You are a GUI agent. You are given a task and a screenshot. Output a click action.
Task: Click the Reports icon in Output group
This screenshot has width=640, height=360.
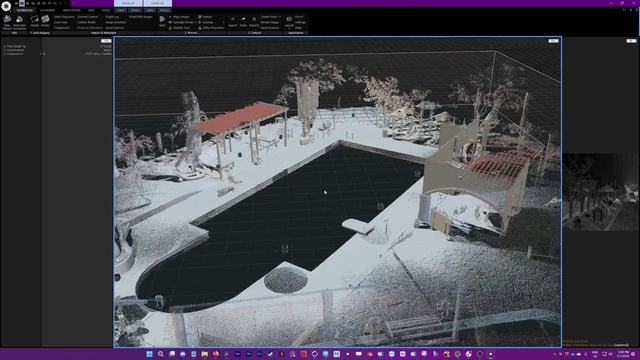pos(254,21)
